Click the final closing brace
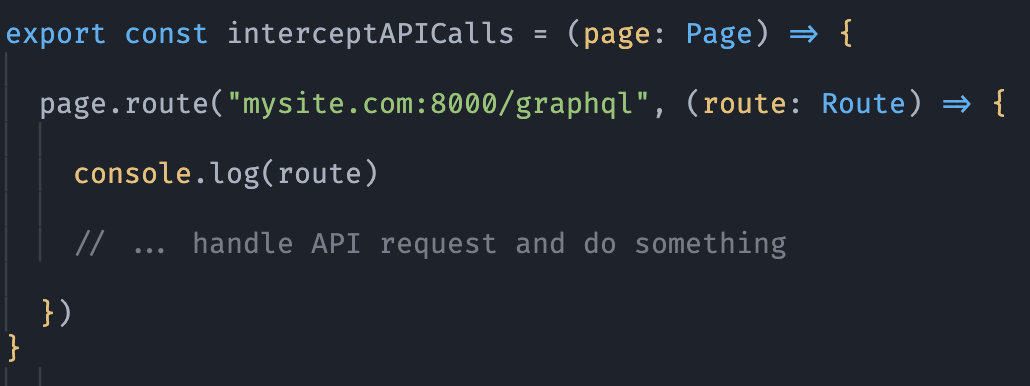This screenshot has height=386, width=1030. 13,347
